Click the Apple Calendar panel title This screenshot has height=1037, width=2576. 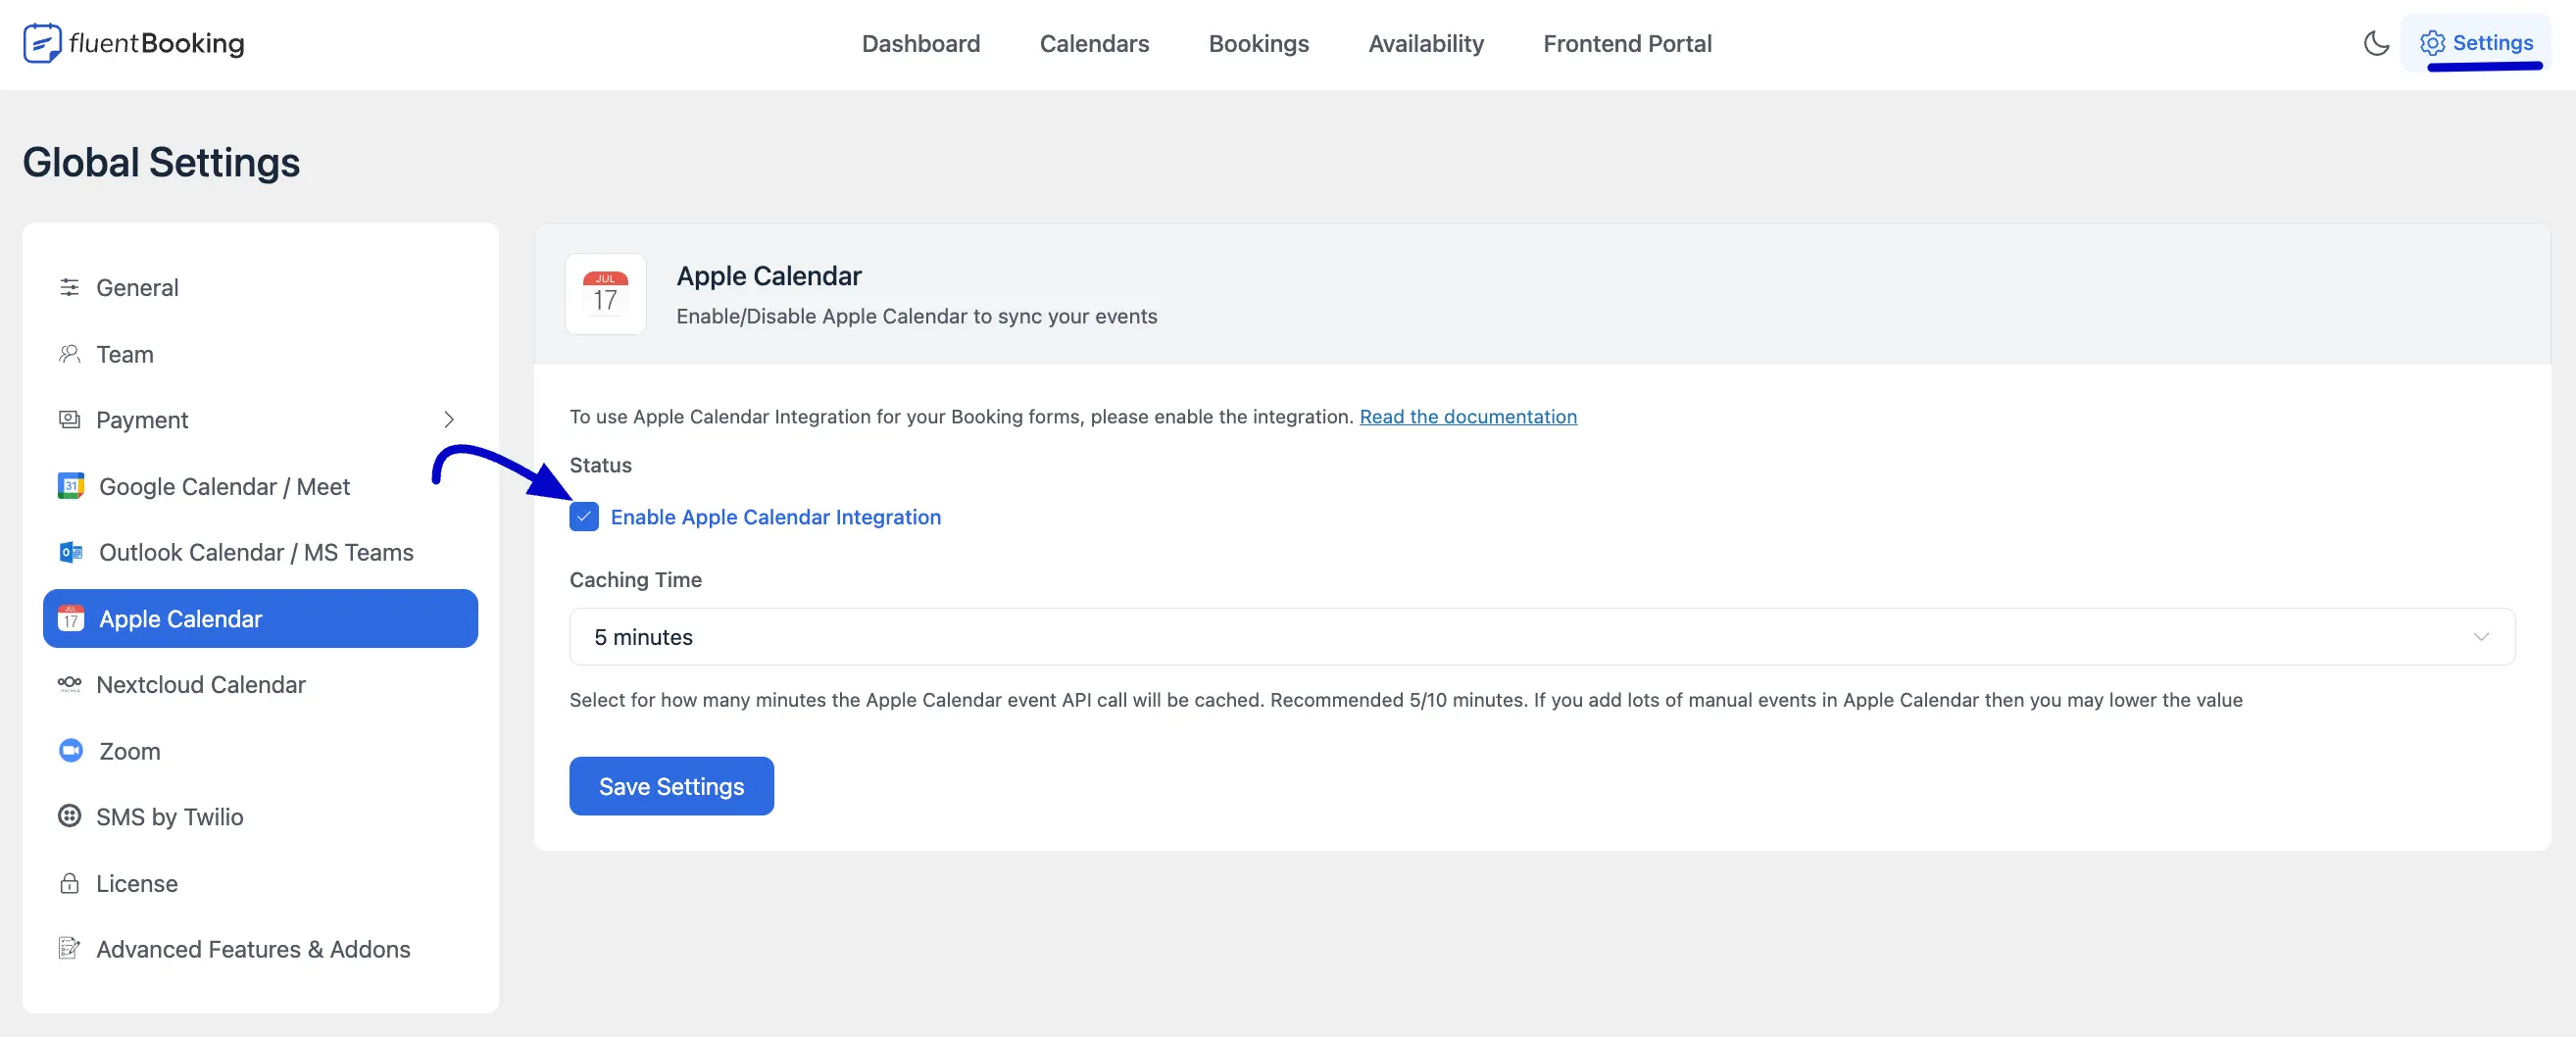(x=768, y=276)
